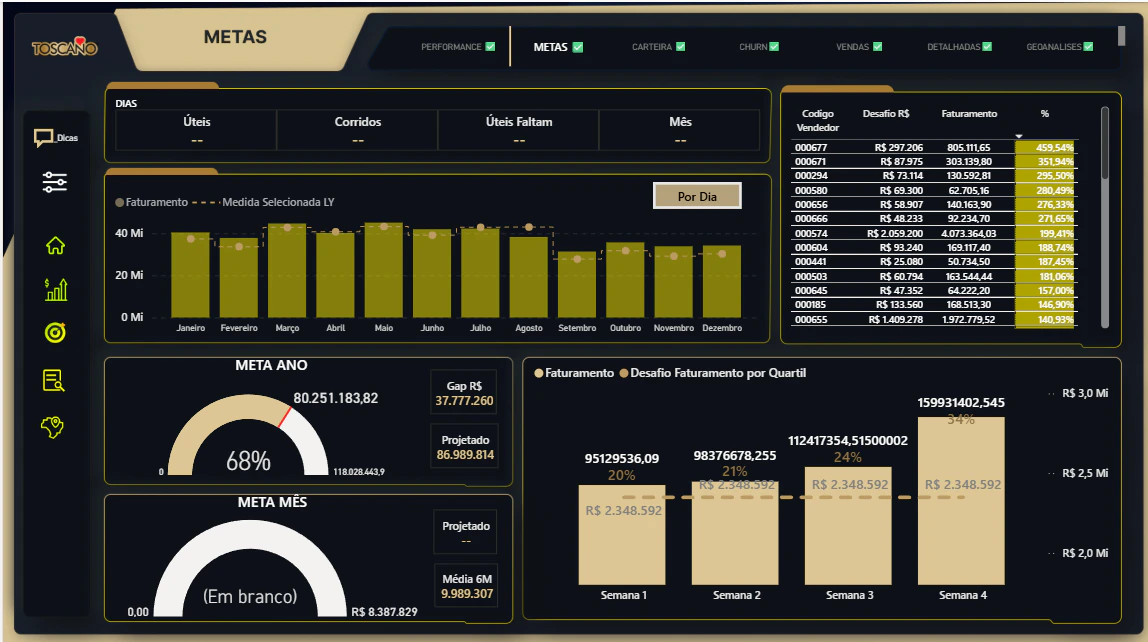
Task: Select vendor row 000574
Action: tap(933, 234)
